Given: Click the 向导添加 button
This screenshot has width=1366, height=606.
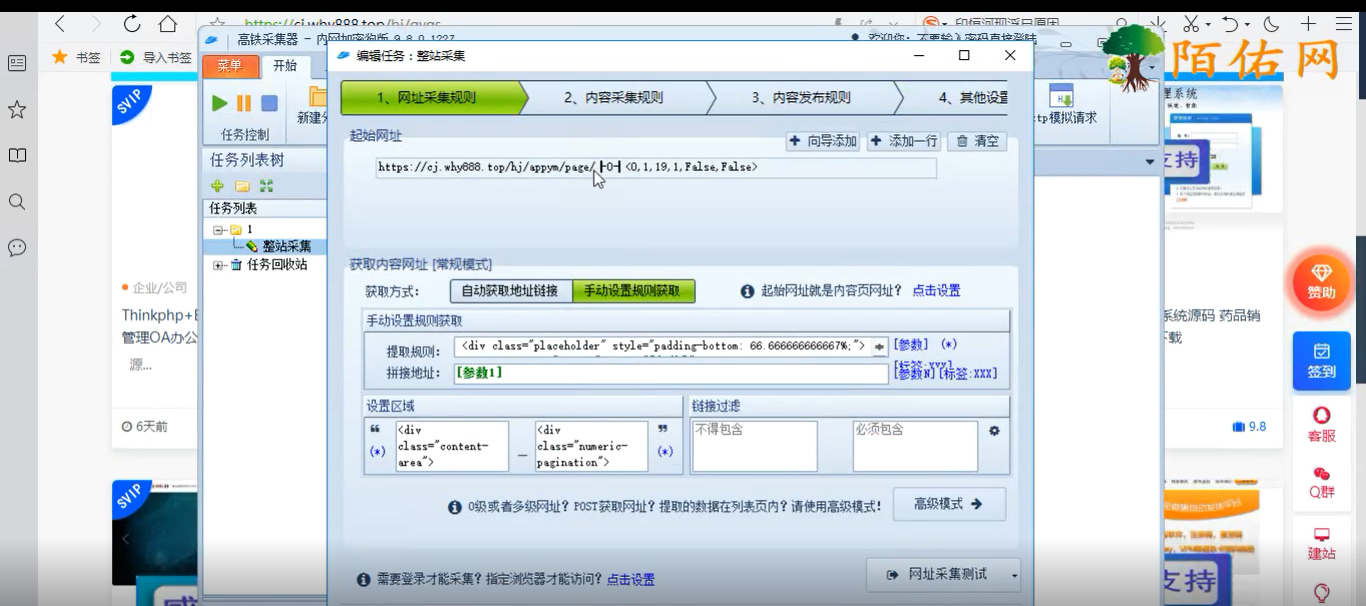Looking at the screenshot, I should point(822,141).
